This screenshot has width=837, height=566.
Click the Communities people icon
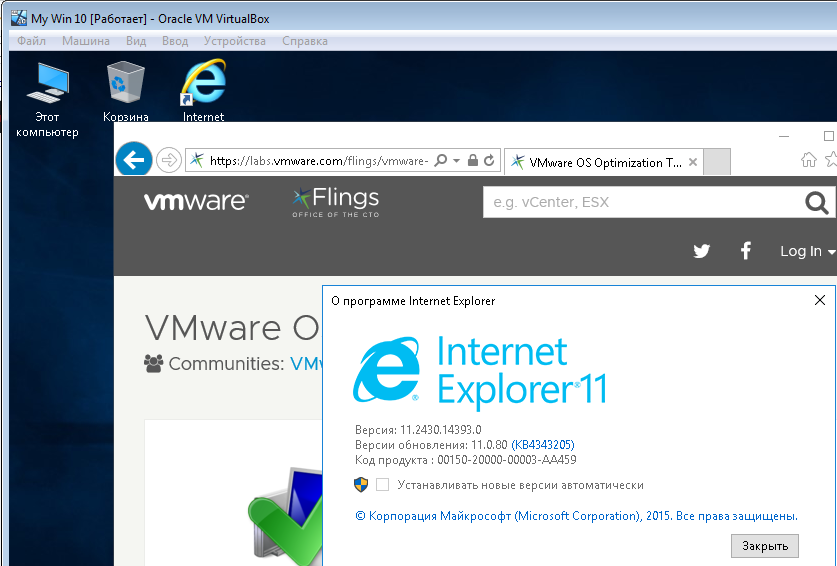click(x=154, y=364)
